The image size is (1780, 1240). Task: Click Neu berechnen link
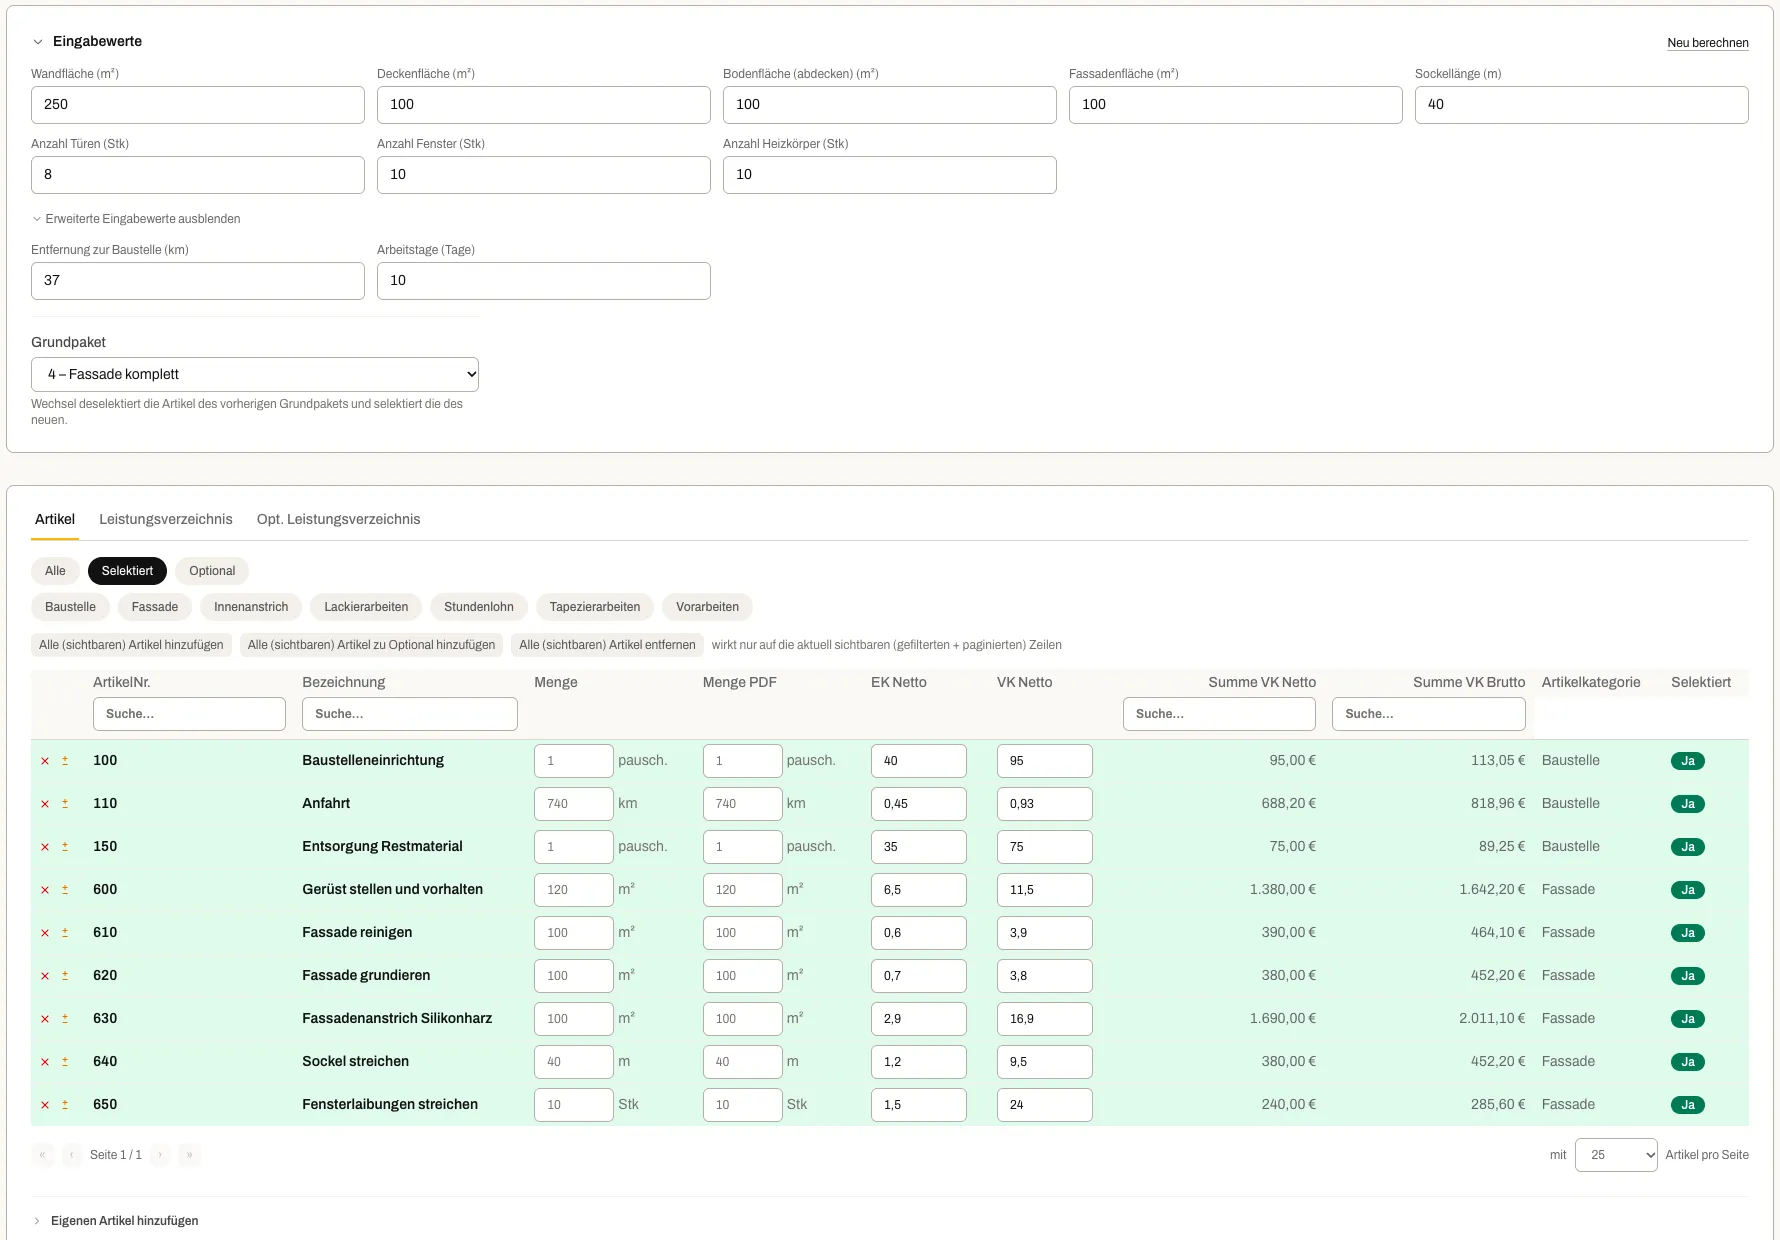[1708, 43]
